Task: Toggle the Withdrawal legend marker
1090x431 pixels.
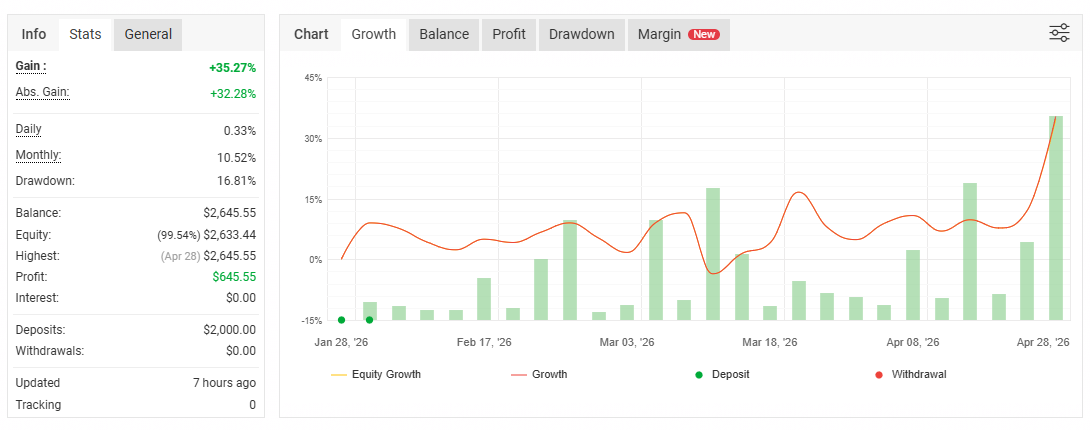Action: [x=910, y=375]
